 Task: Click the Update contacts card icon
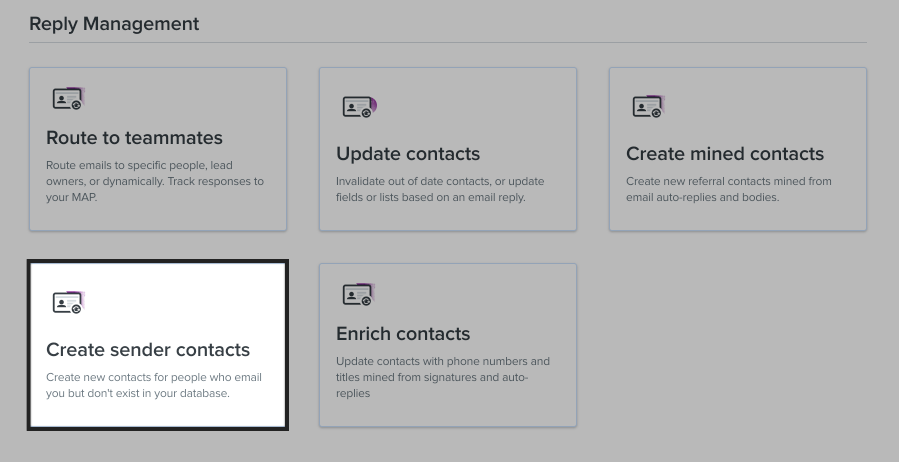tap(359, 107)
